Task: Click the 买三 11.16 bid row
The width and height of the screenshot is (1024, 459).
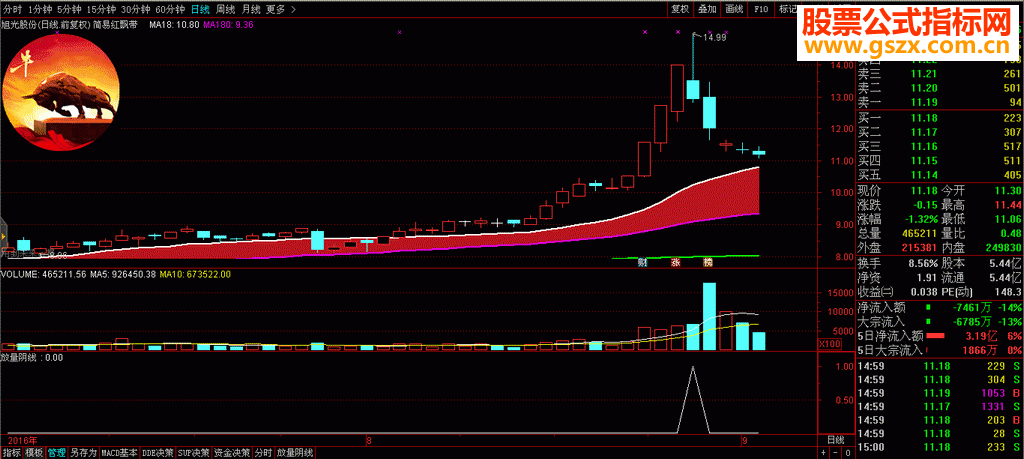Action: [x=938, y=146]
